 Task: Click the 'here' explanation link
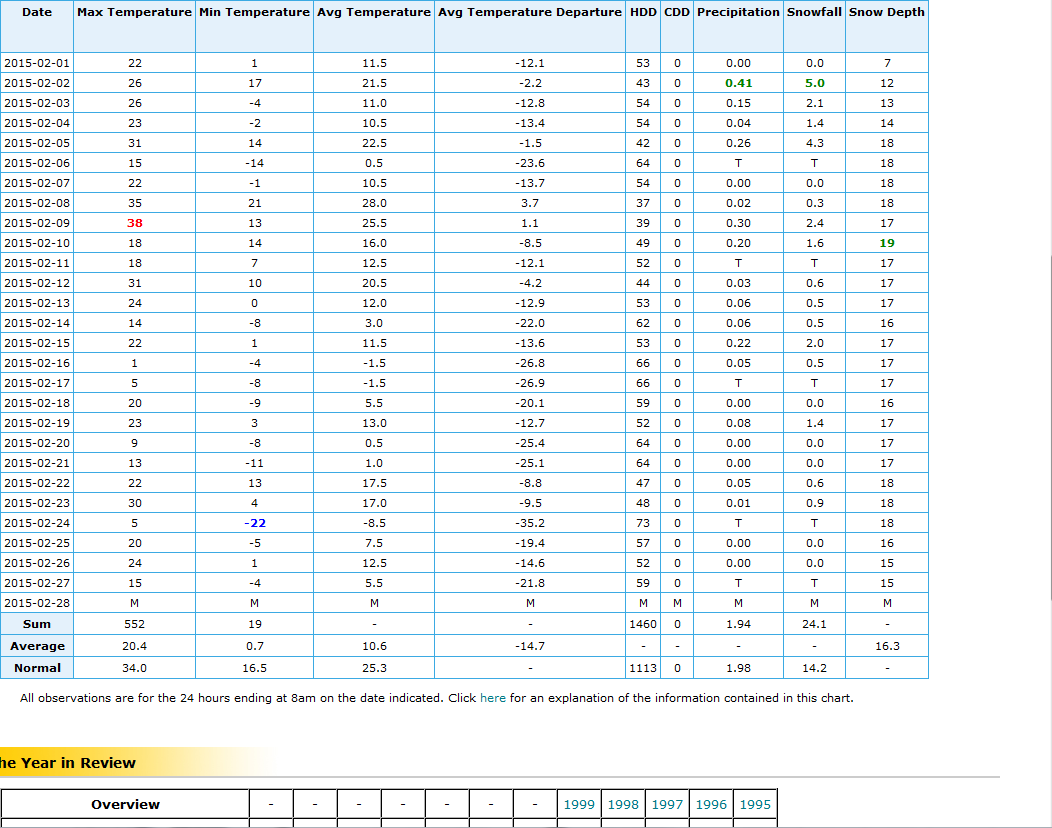(492, 698)
